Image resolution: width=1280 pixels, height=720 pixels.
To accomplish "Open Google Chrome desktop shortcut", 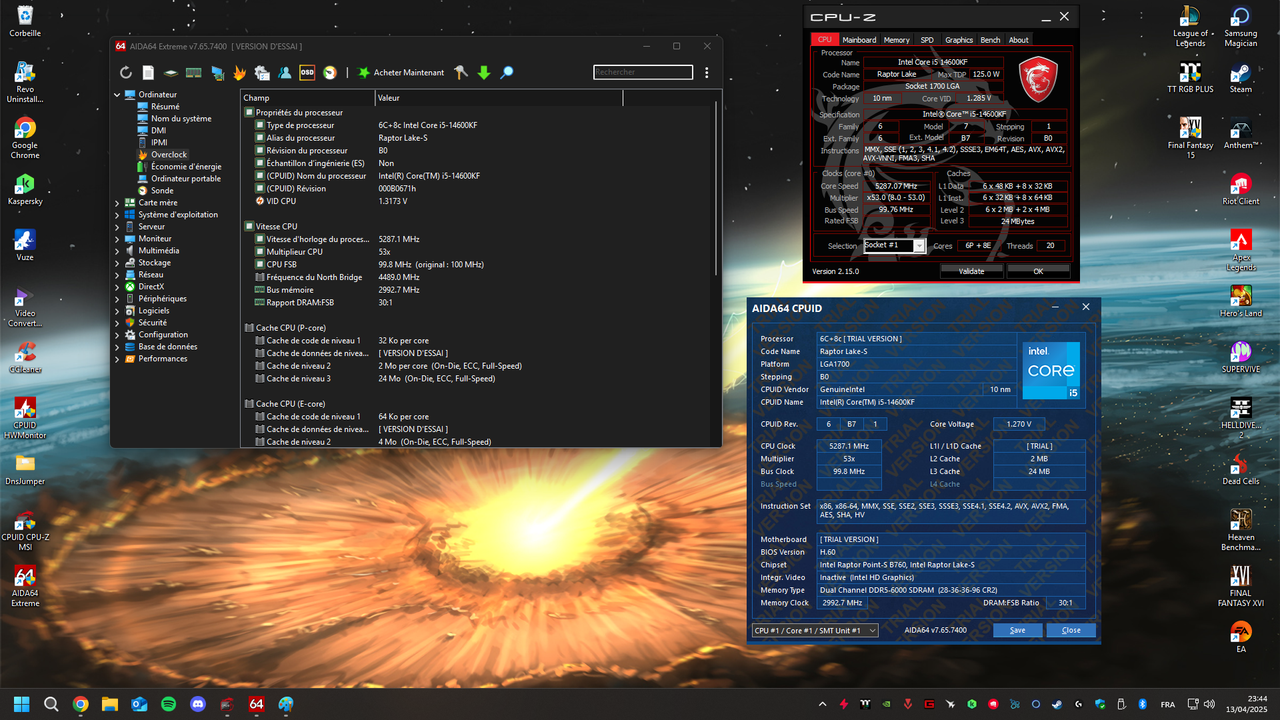I will click(x=25, y=137).
